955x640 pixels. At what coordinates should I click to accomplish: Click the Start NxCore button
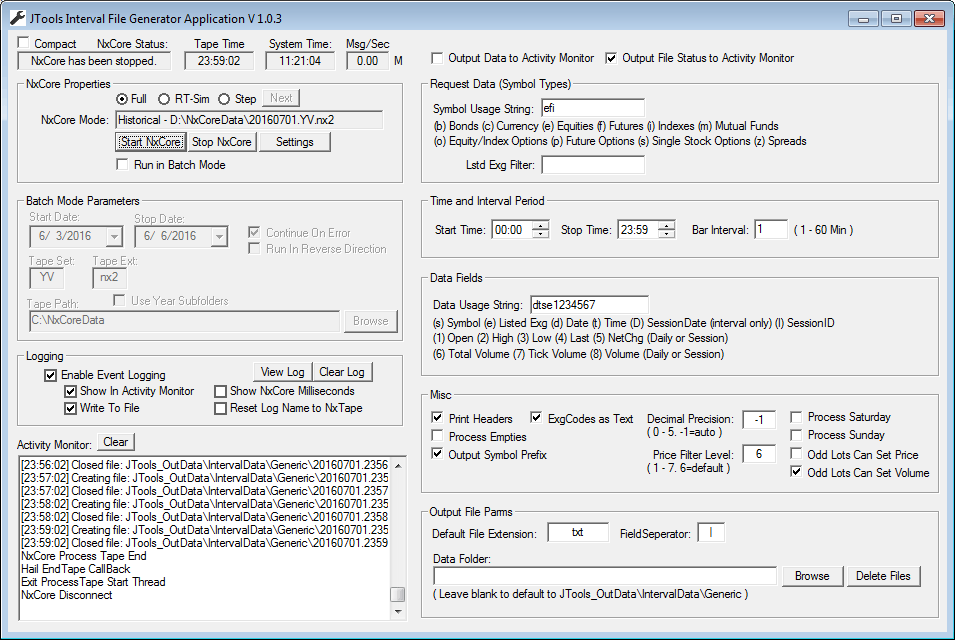(x=151, y=142)
